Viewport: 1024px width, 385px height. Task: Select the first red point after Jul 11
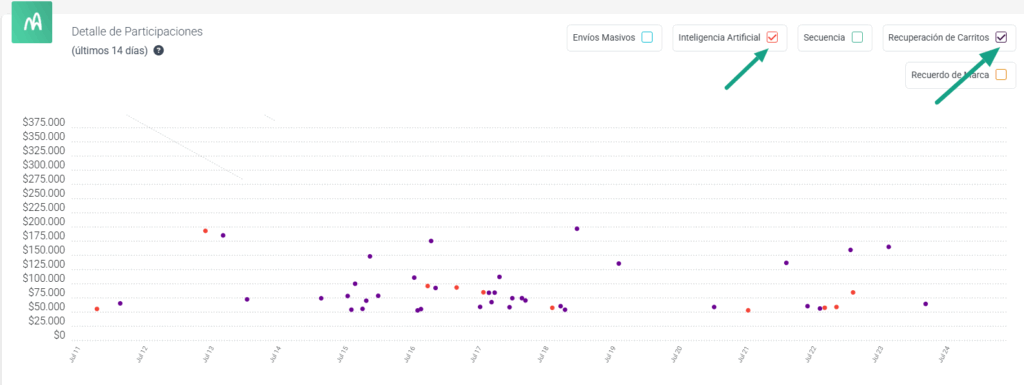97,309
